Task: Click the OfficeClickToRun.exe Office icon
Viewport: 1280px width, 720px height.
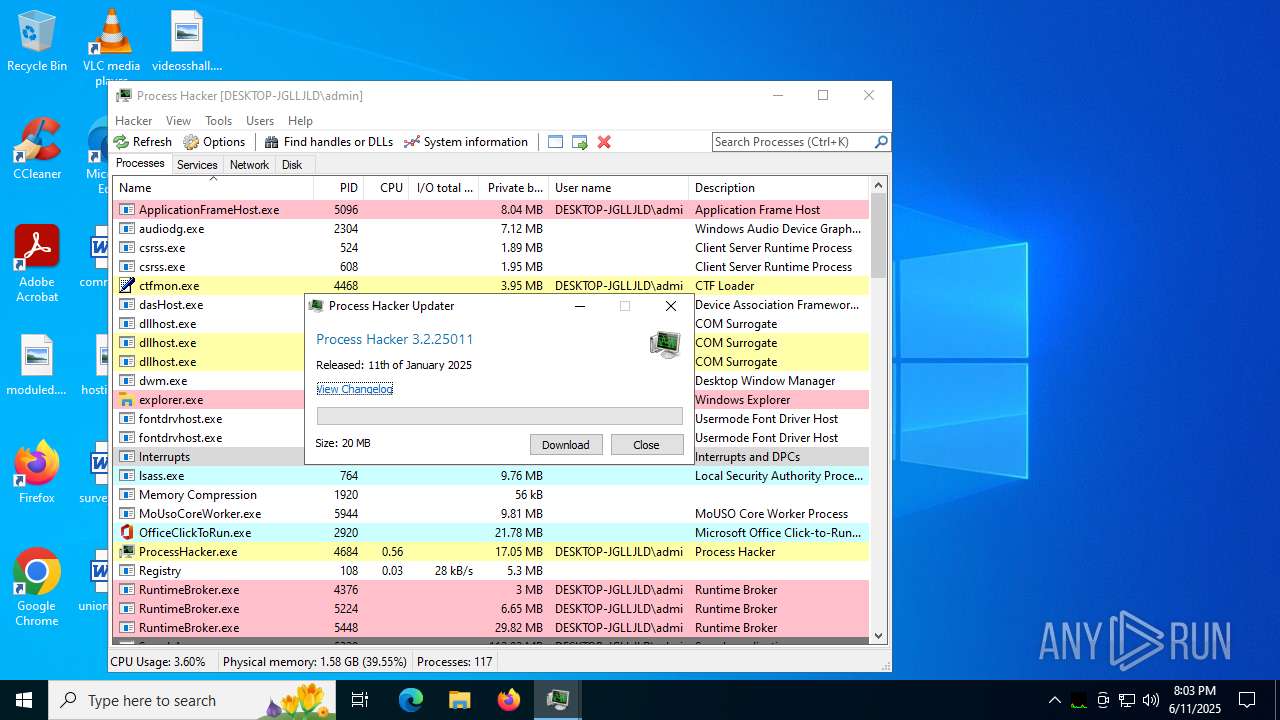Action: coord(127,533)
